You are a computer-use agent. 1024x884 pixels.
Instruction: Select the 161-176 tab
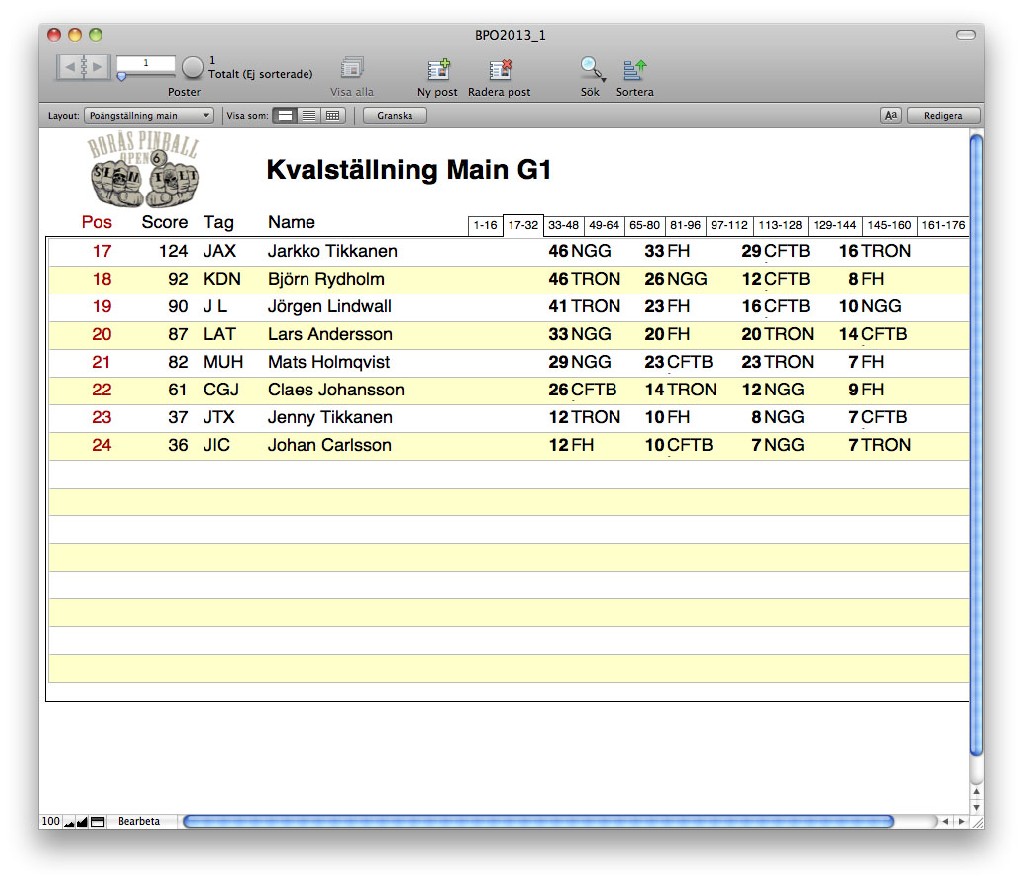(943, 225)
